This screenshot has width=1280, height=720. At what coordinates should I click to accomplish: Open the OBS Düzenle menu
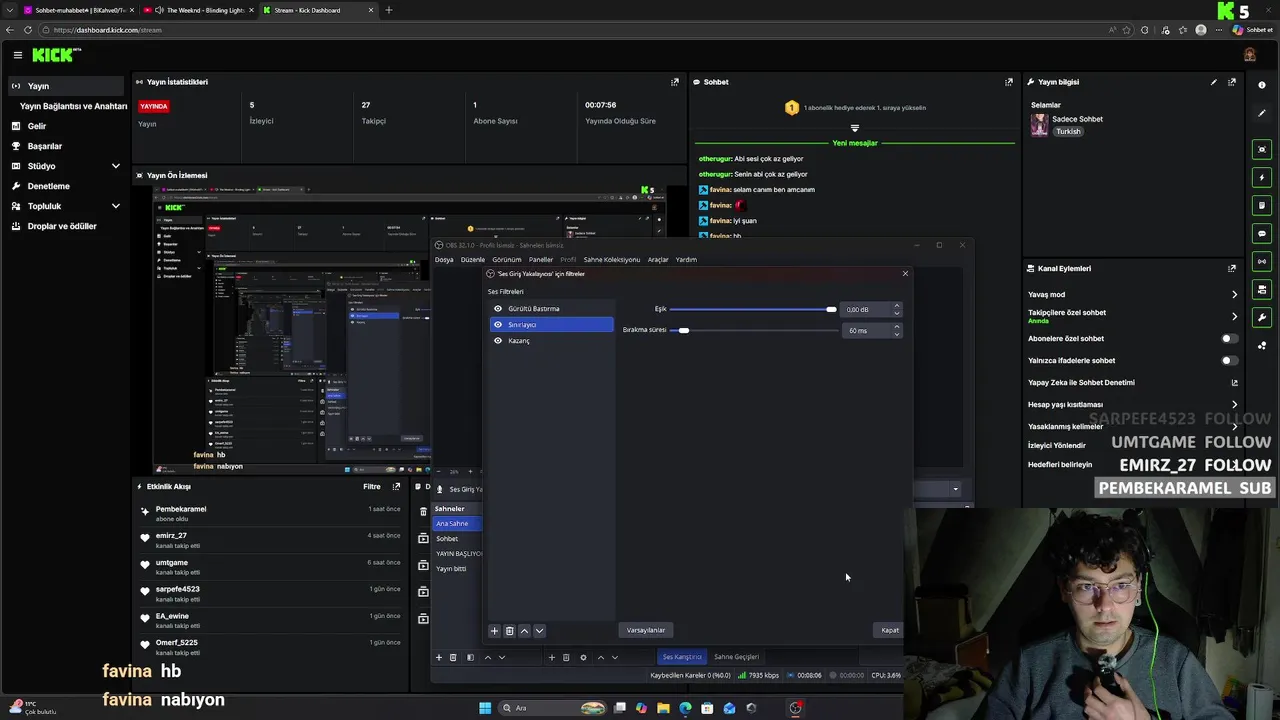pyautogui.click(x=472, y=259)
